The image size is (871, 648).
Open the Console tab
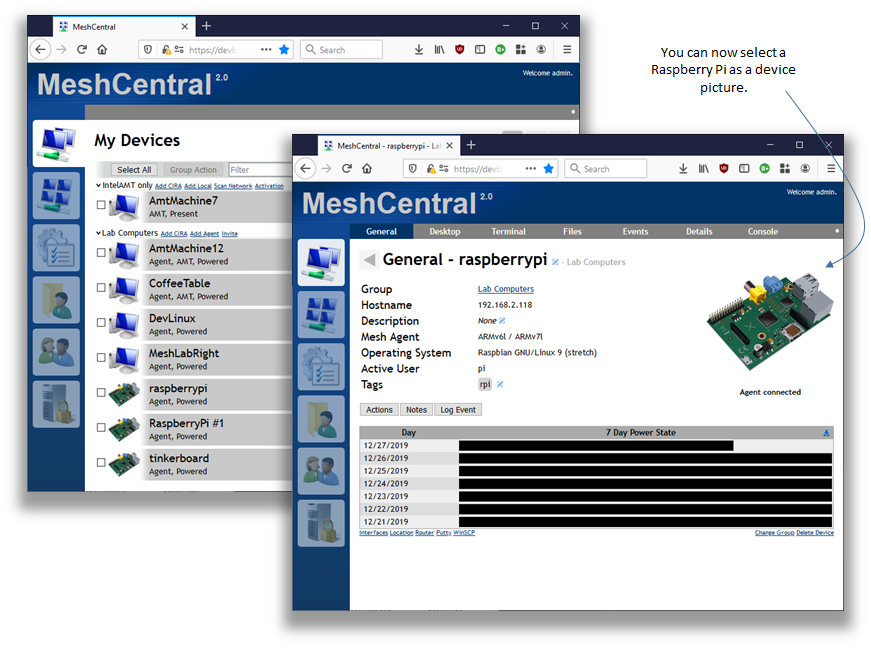tap(762, 231)
